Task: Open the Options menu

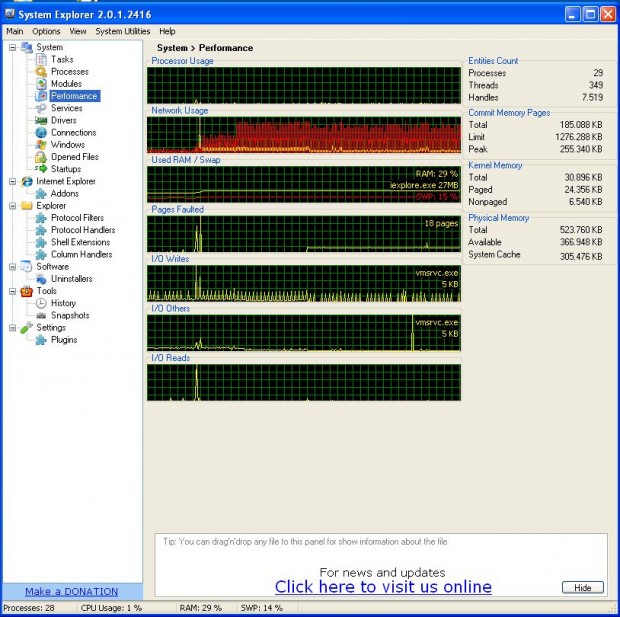Action: point(46,31)
